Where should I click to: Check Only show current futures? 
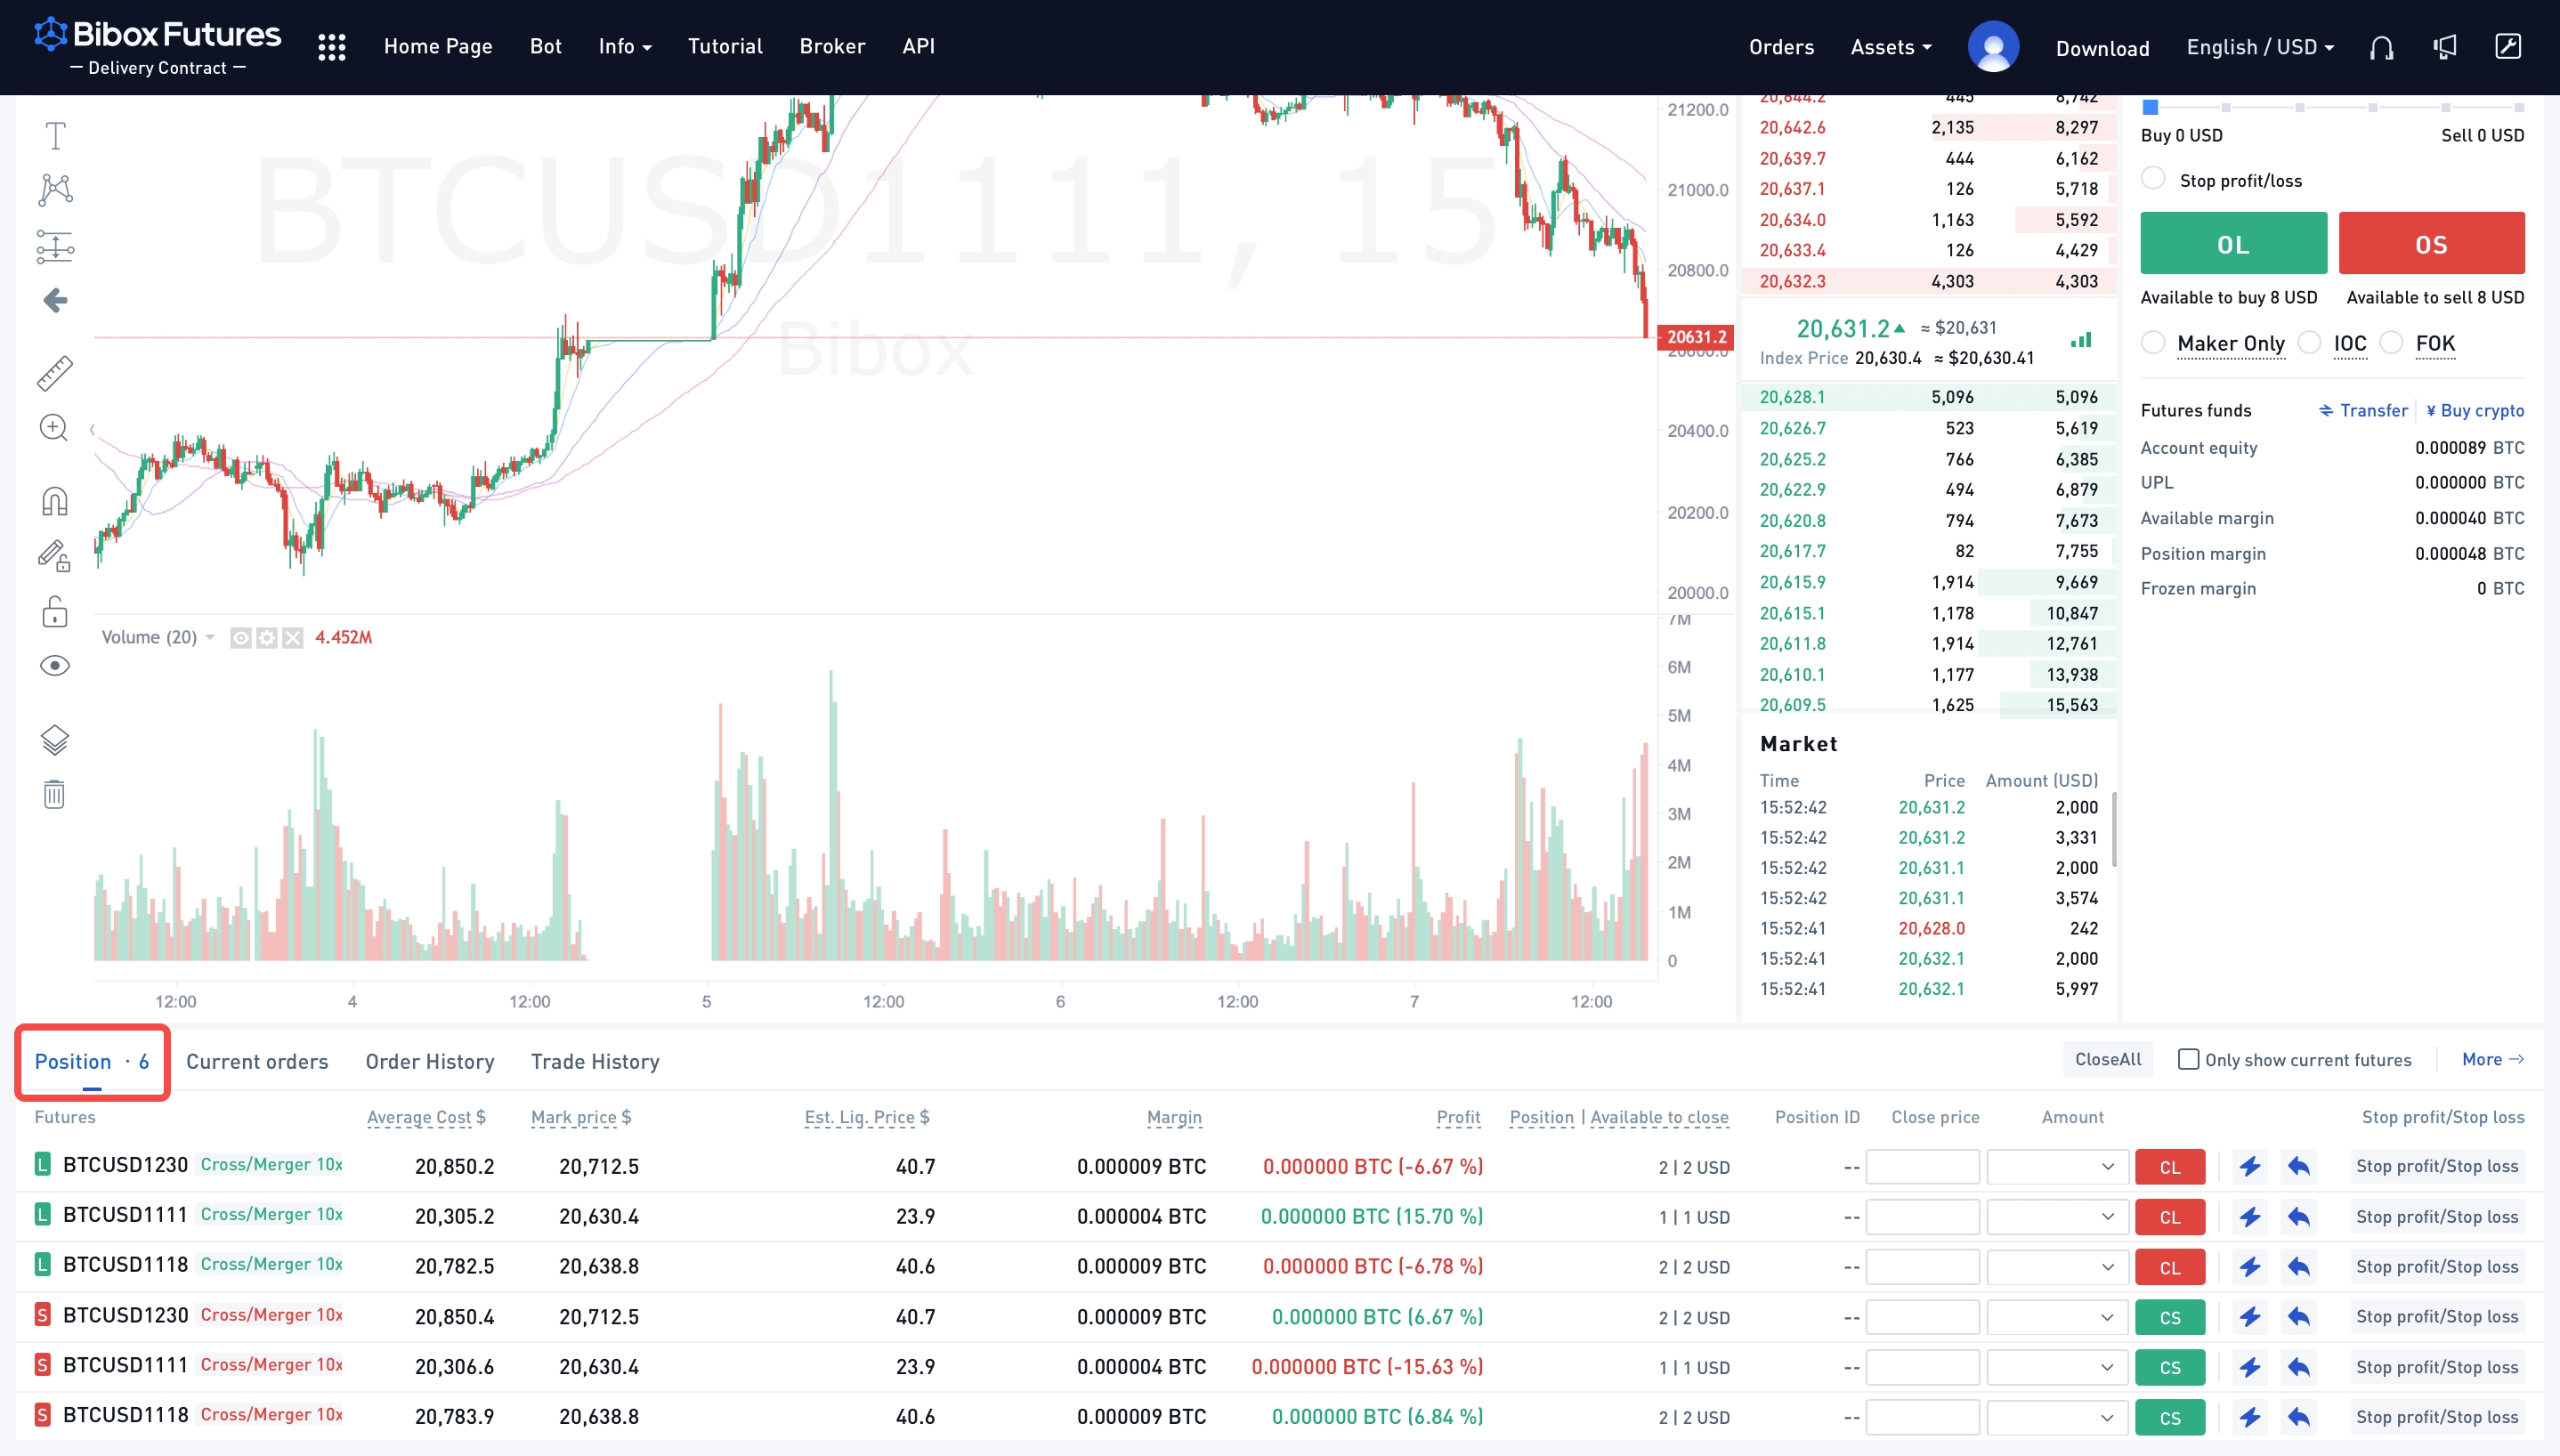tap(2188, 1060)
